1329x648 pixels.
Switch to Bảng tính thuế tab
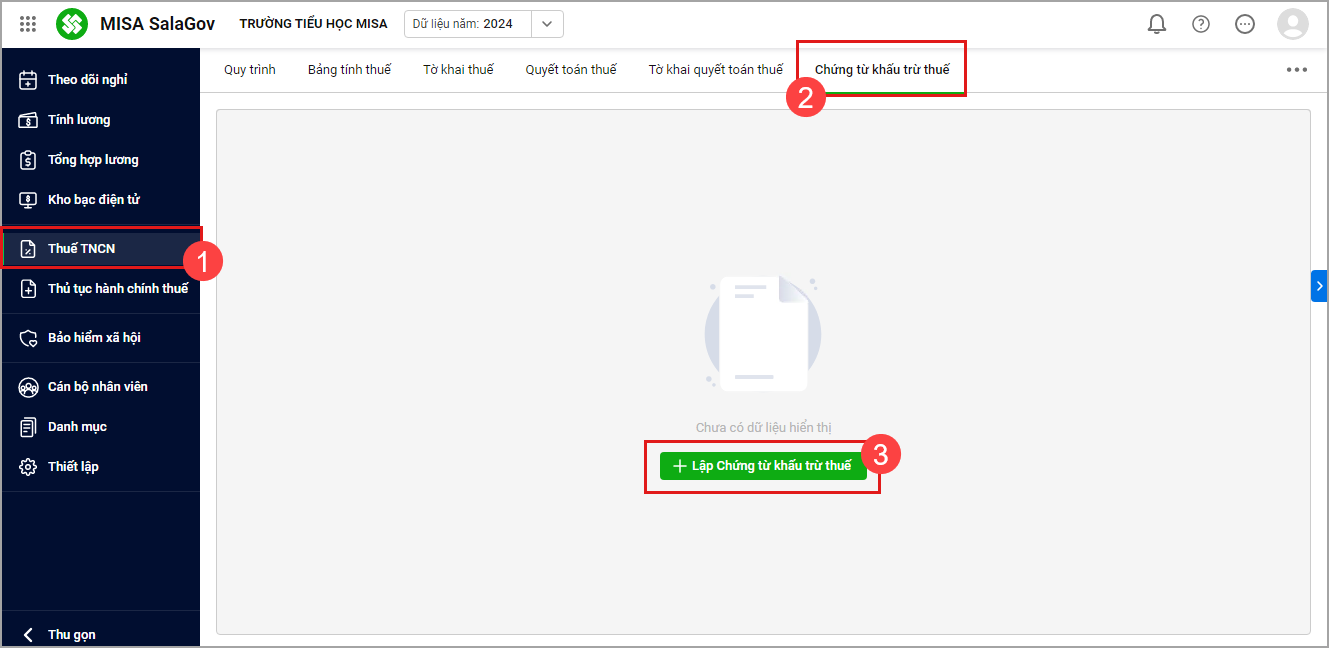click(349, 70)
